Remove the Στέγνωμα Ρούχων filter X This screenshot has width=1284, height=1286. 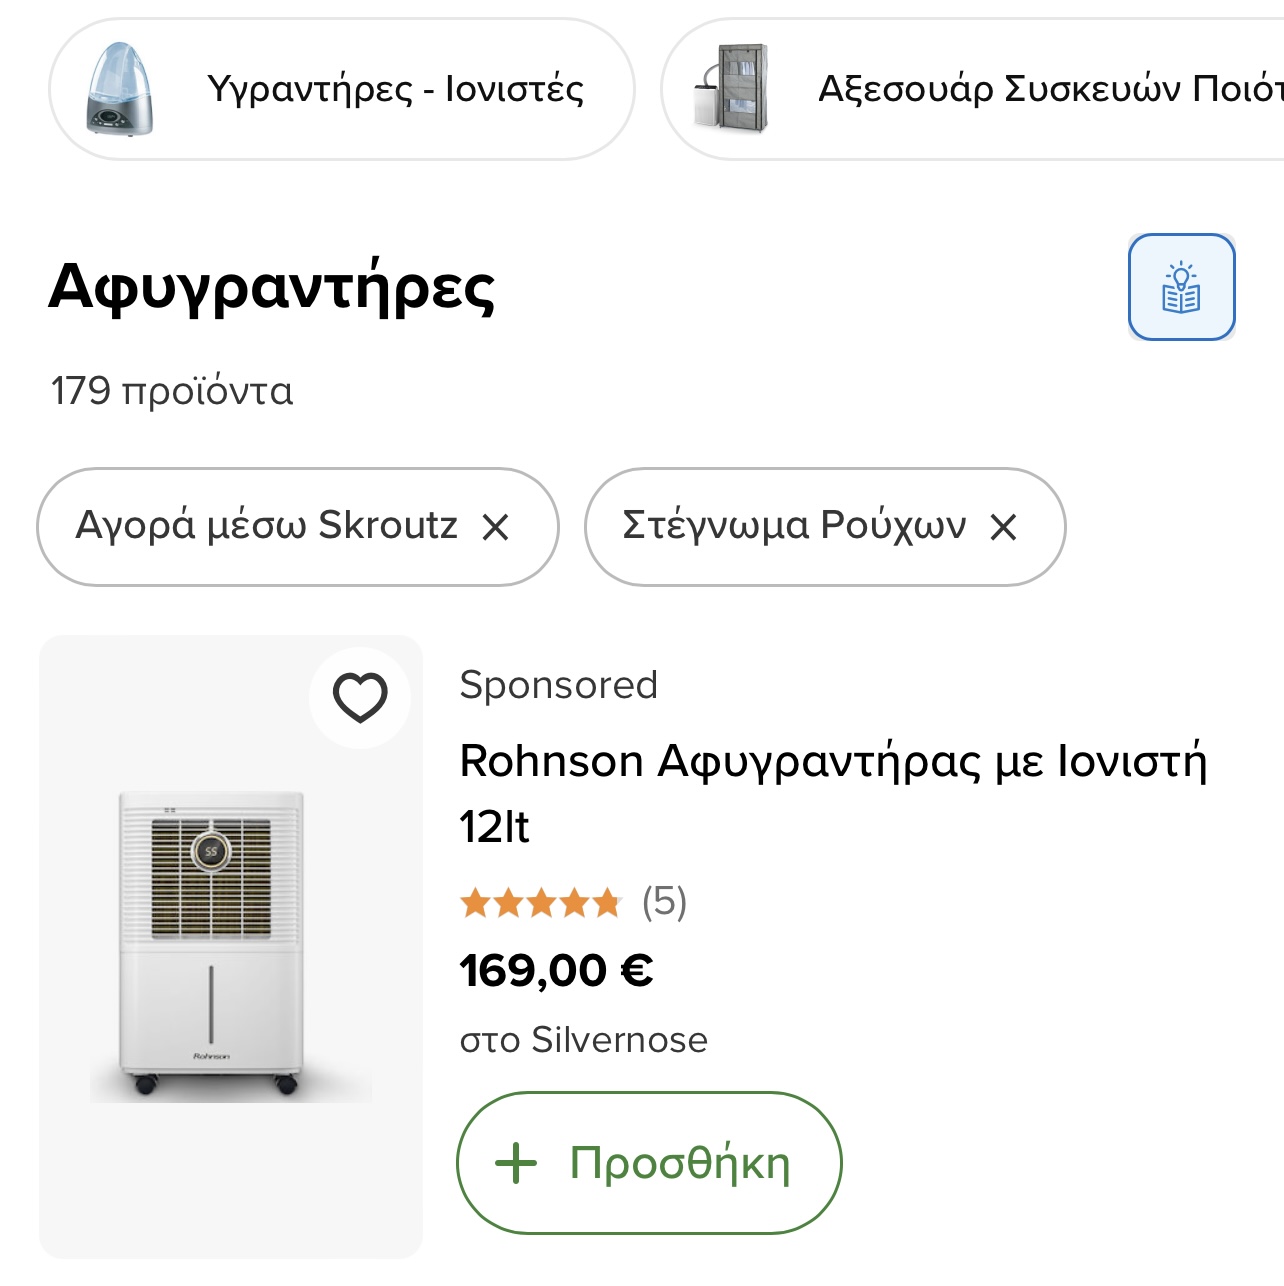click(x=1003, y=527)
